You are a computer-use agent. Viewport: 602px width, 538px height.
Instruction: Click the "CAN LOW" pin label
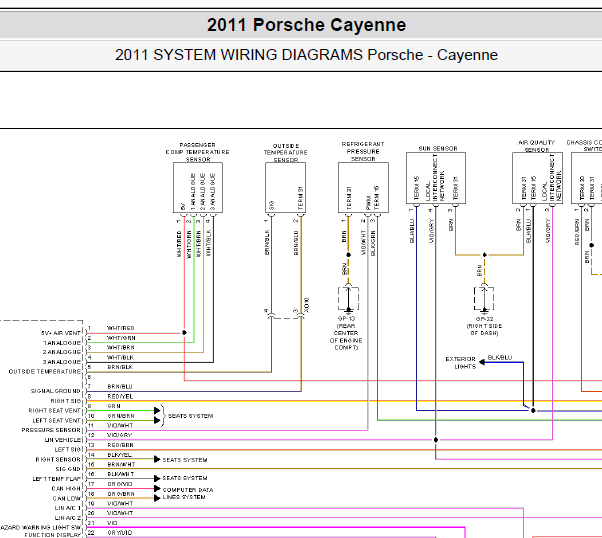click(x=67, y=498)
